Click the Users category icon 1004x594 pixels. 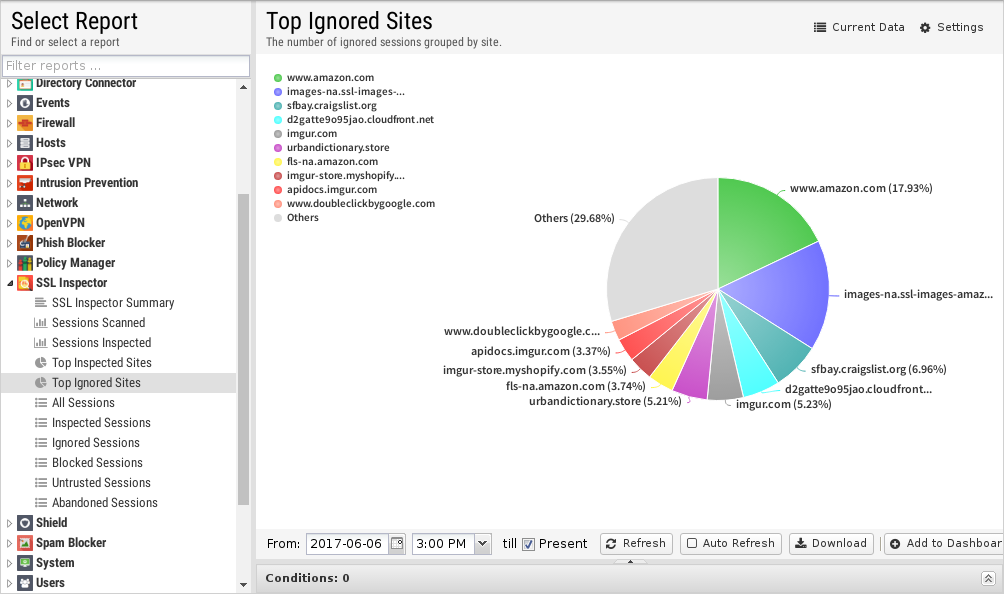pyautogui.click(x=25, y=583)
